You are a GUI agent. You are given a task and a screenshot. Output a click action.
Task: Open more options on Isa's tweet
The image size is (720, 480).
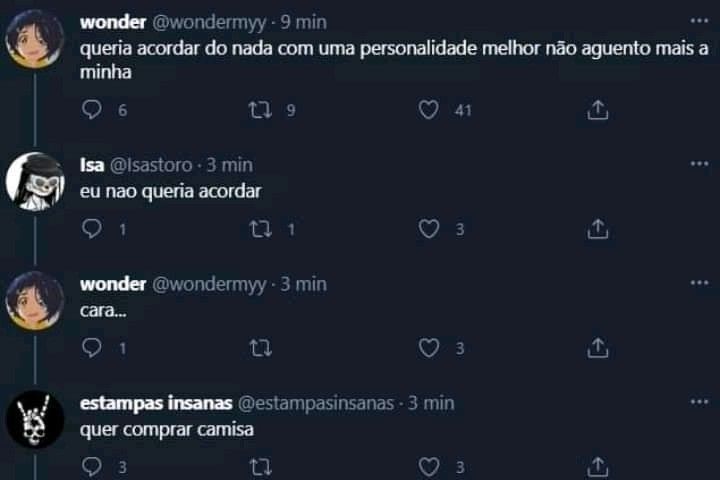pyautogui.click(x=699, y=161)
